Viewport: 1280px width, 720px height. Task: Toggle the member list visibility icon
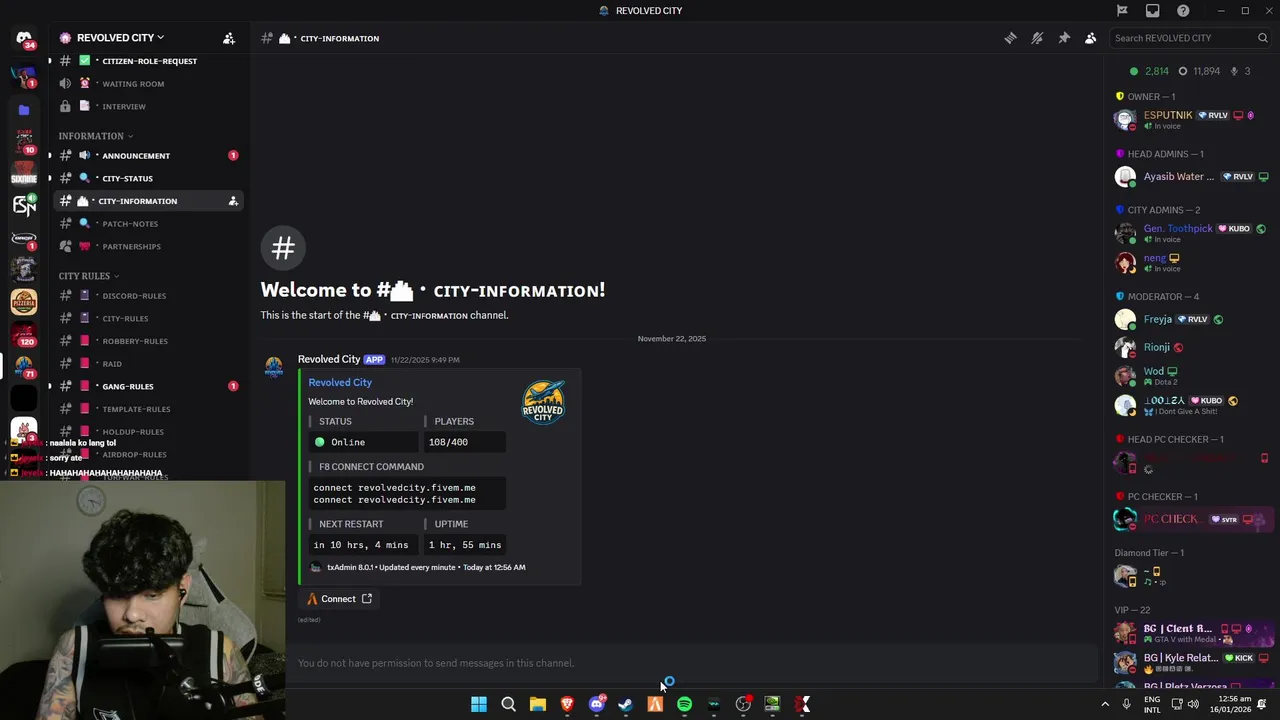[1091, 38]
